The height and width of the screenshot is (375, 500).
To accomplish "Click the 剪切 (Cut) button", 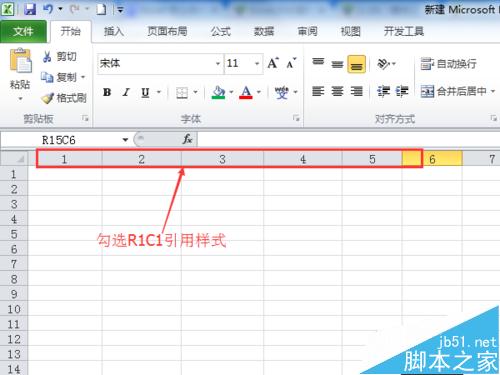I will (x=60, y=57).
